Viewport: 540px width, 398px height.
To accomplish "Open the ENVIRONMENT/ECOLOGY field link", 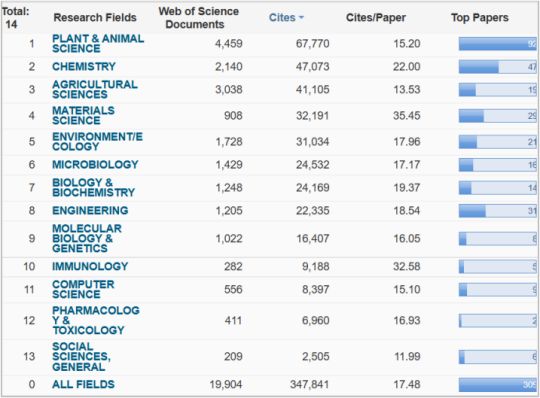I will tap(97, 142).
